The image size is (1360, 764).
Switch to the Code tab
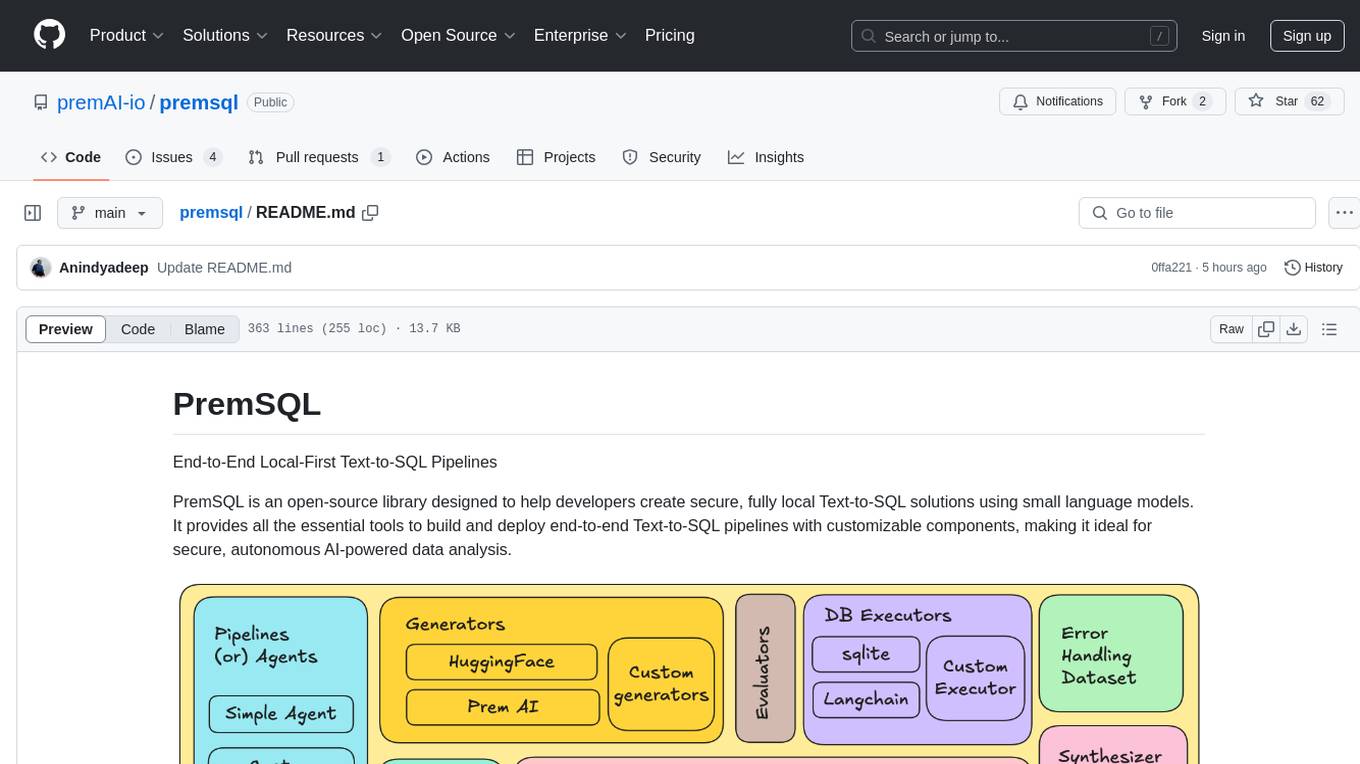(71, 157)
